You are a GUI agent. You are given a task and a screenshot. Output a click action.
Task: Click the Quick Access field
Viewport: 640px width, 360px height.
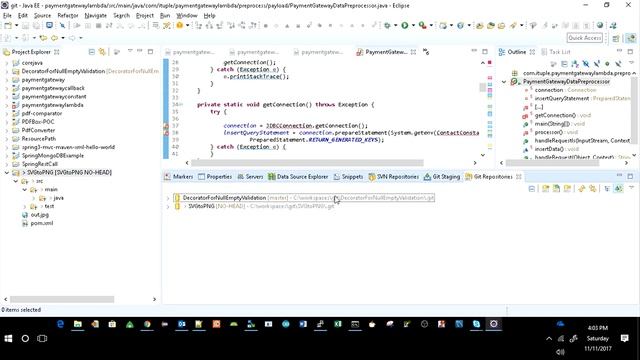pyautogui.click(x=585, y=38)
